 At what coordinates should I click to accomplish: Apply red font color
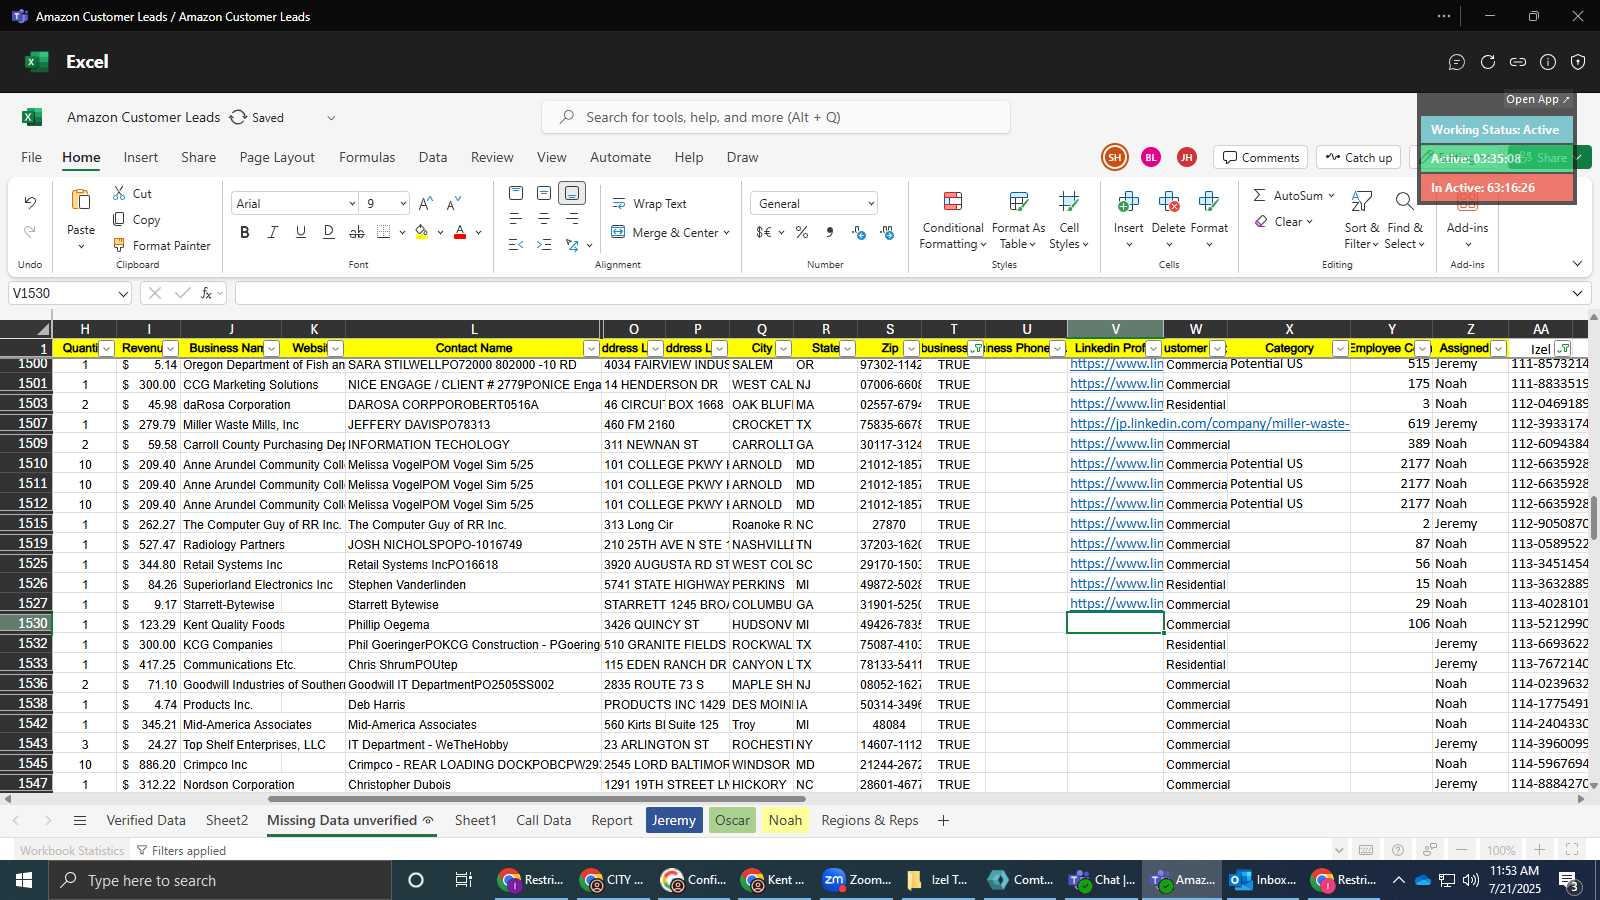[x=460, y=232]
